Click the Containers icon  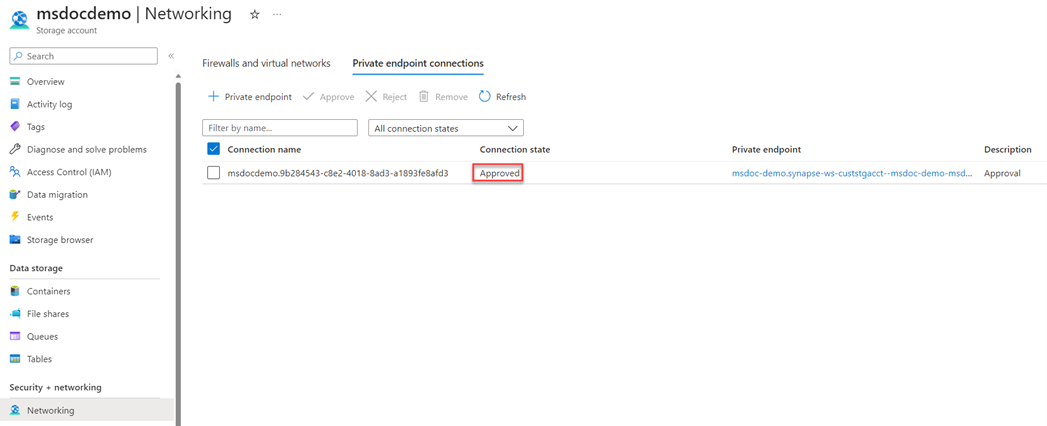[x=15, y=291]
